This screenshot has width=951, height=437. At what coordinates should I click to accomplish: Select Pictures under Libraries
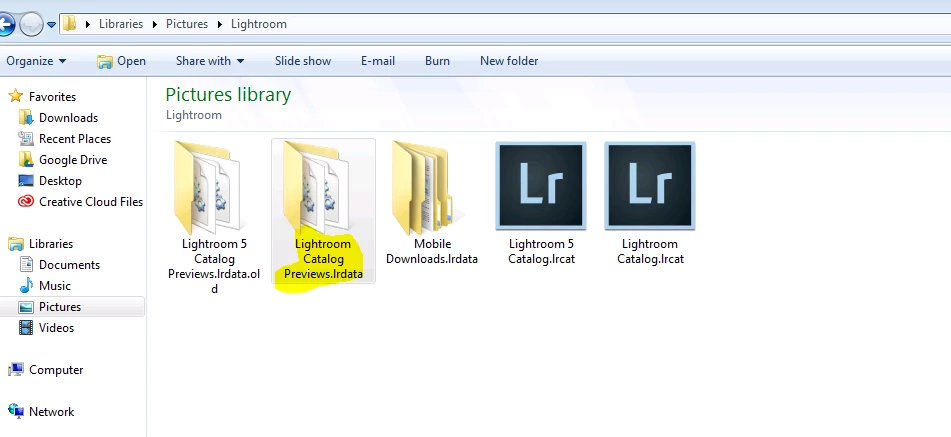pyautogui.click(x=60, y=307)
